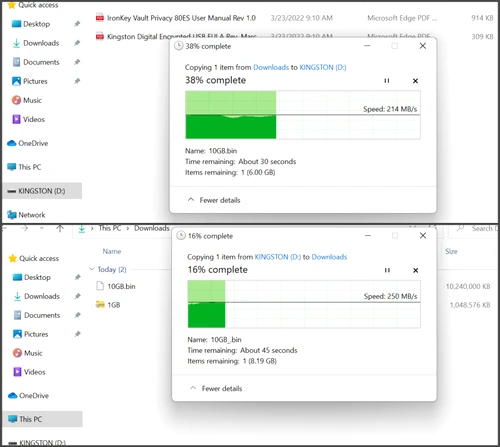The height and width of the screenshot is (447, 500).
Task: Click the speed graph in the 38% dialog
Action: [x=303, y=115]
